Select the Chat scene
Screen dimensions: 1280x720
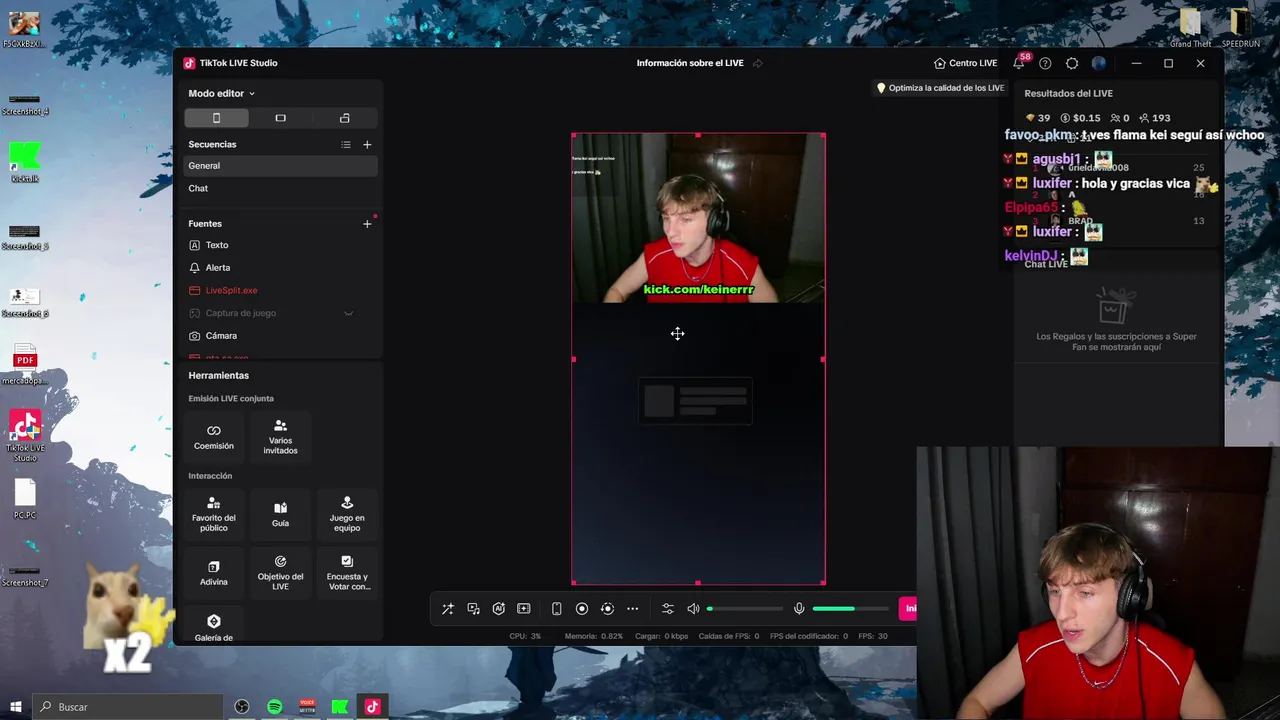[x=280, y=188]
